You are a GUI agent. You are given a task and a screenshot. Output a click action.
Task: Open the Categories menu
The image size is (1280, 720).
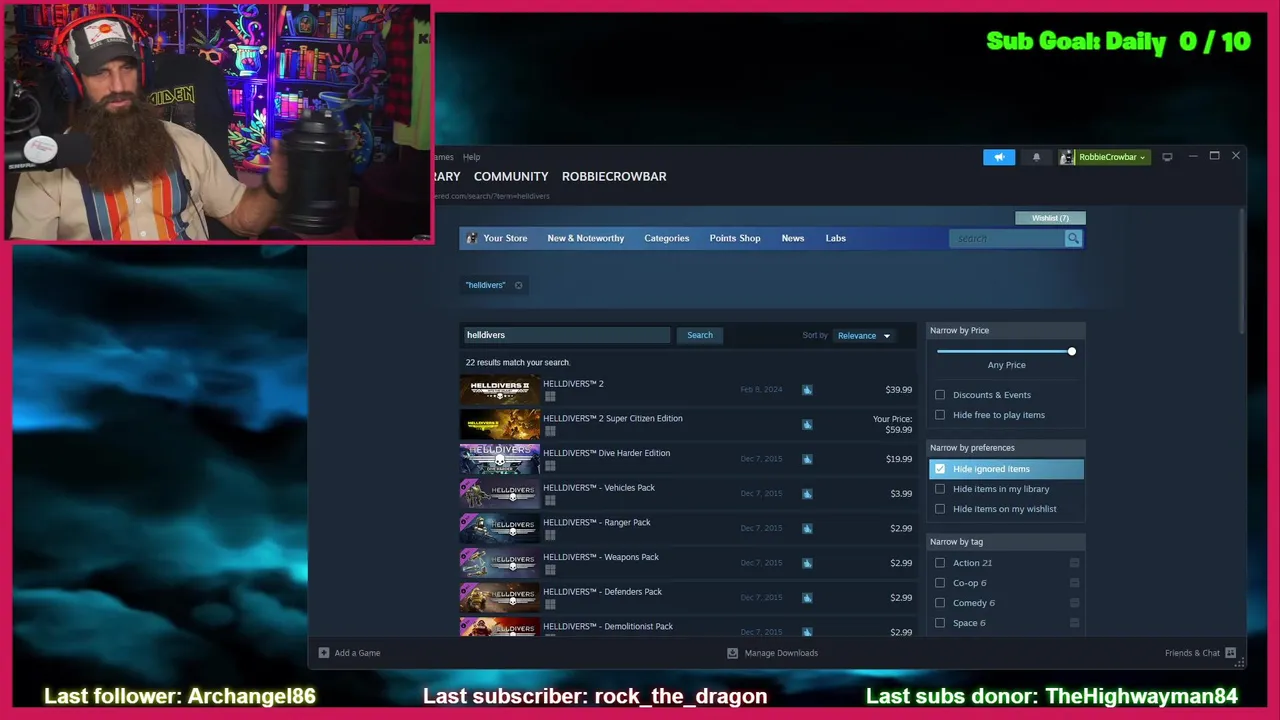666,238
